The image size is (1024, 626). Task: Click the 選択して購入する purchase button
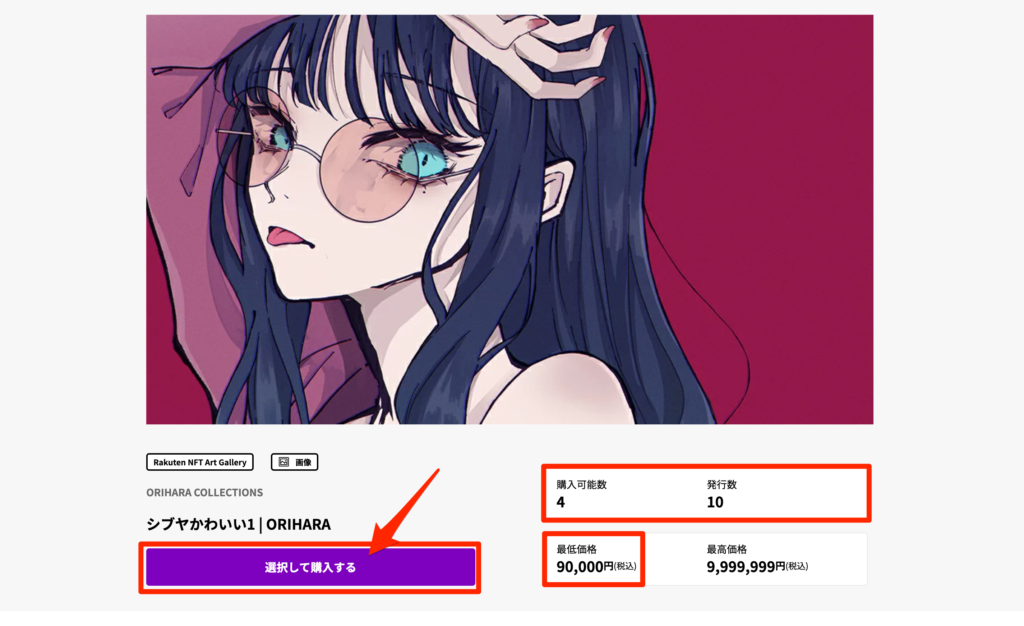[310, 567]
